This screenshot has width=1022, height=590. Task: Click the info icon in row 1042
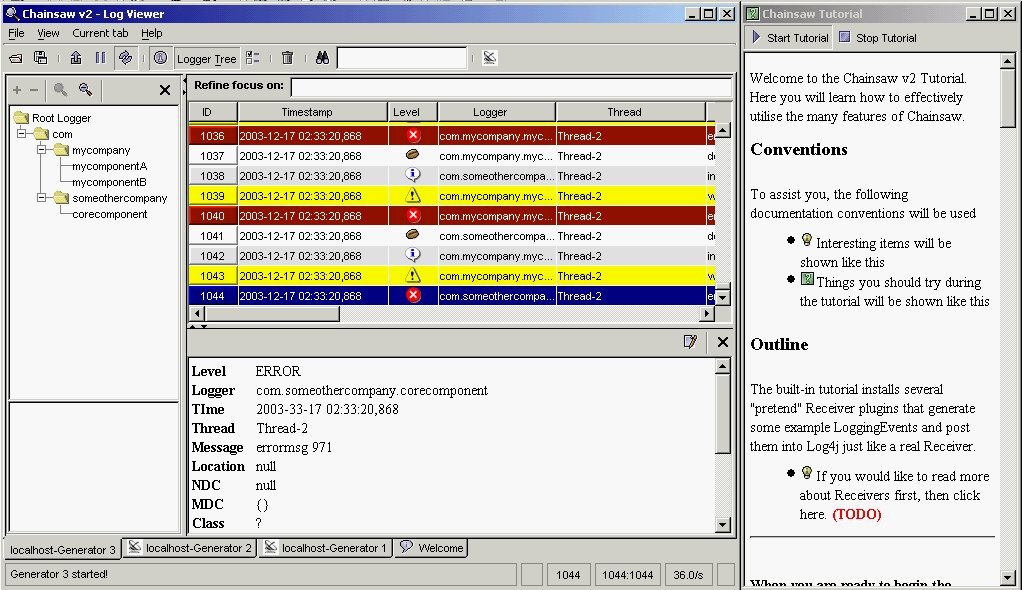tap(413, 255)
